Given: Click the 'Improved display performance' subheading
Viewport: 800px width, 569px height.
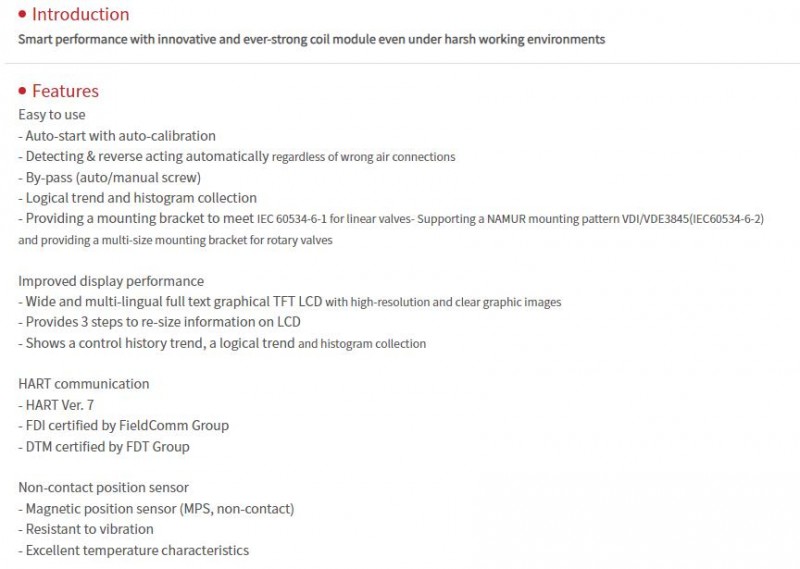Looking at the screenshot, I should tap(111, 281).
